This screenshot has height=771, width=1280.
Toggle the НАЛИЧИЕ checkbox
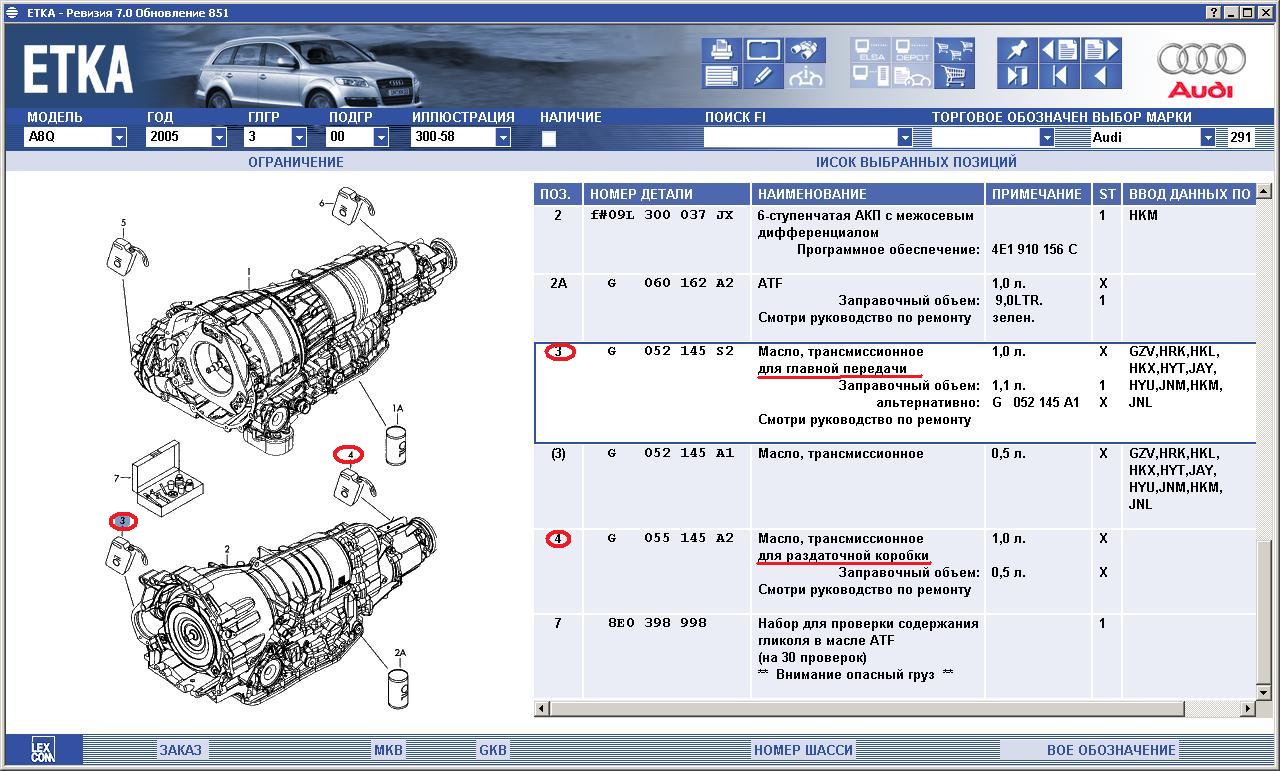(x=548, y=139)
